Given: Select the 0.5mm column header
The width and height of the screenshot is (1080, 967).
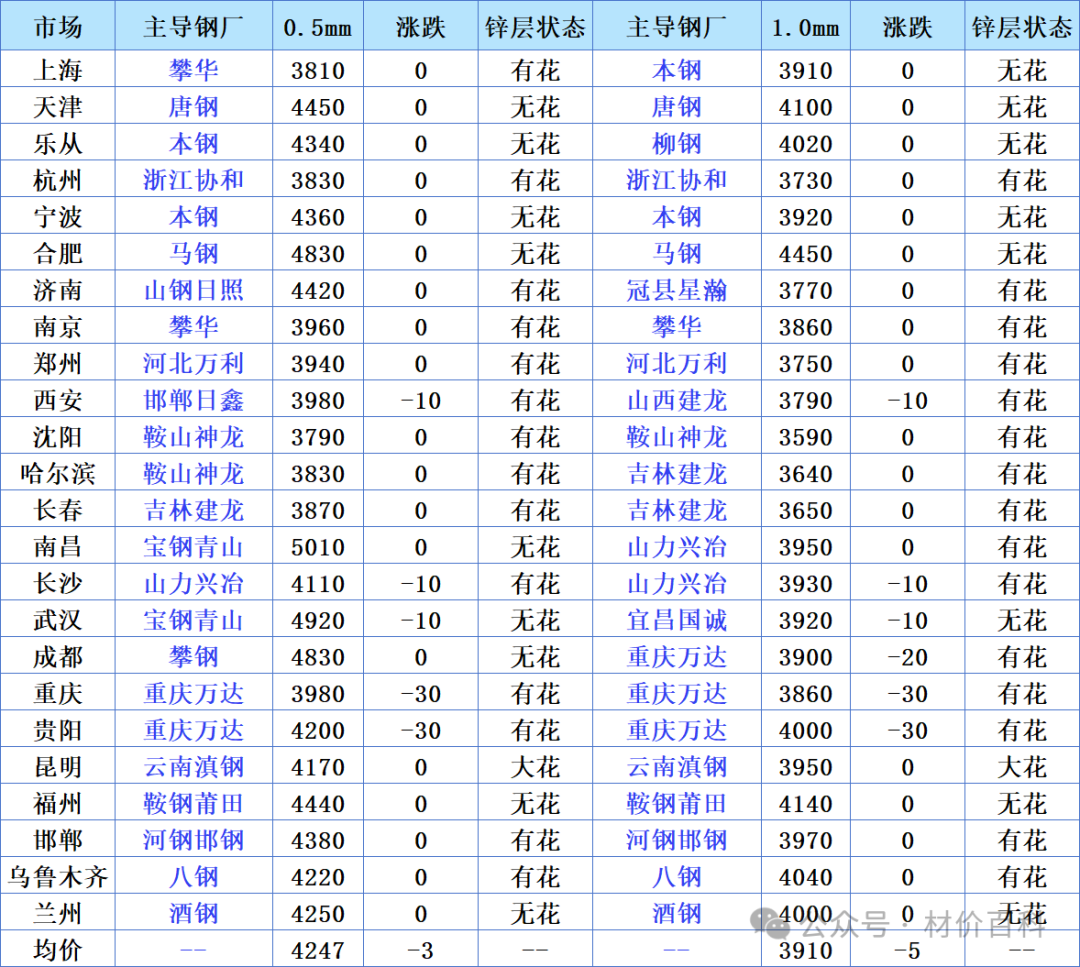Looking at the screenshot, I should tap(318, 28).
